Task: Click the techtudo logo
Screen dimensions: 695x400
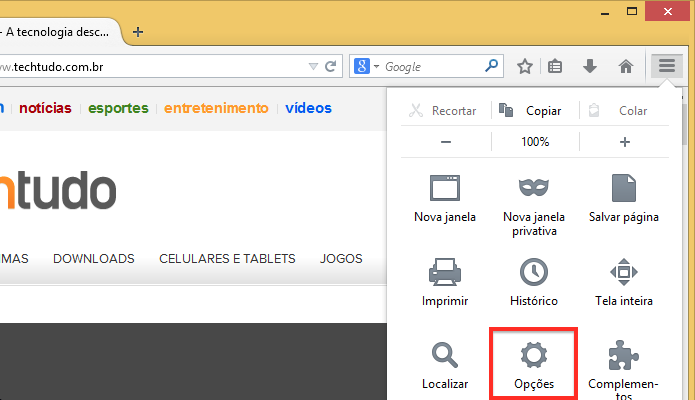Action: pos(58,190)
